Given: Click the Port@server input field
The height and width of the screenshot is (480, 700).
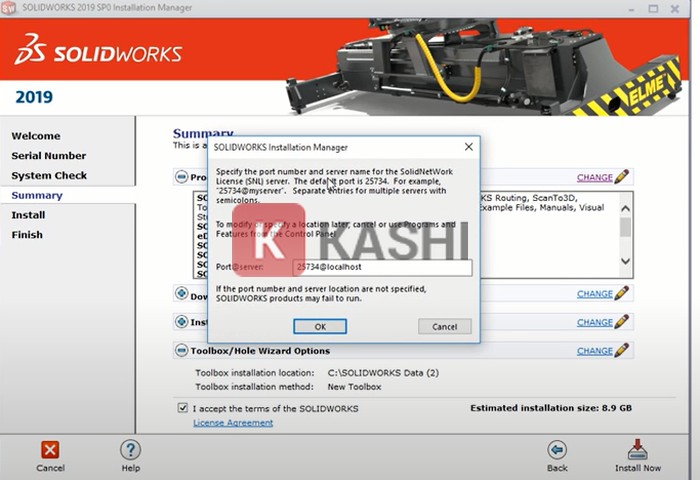Looking at the screenshot, I should pyautogui.click(x=382, y=268).
